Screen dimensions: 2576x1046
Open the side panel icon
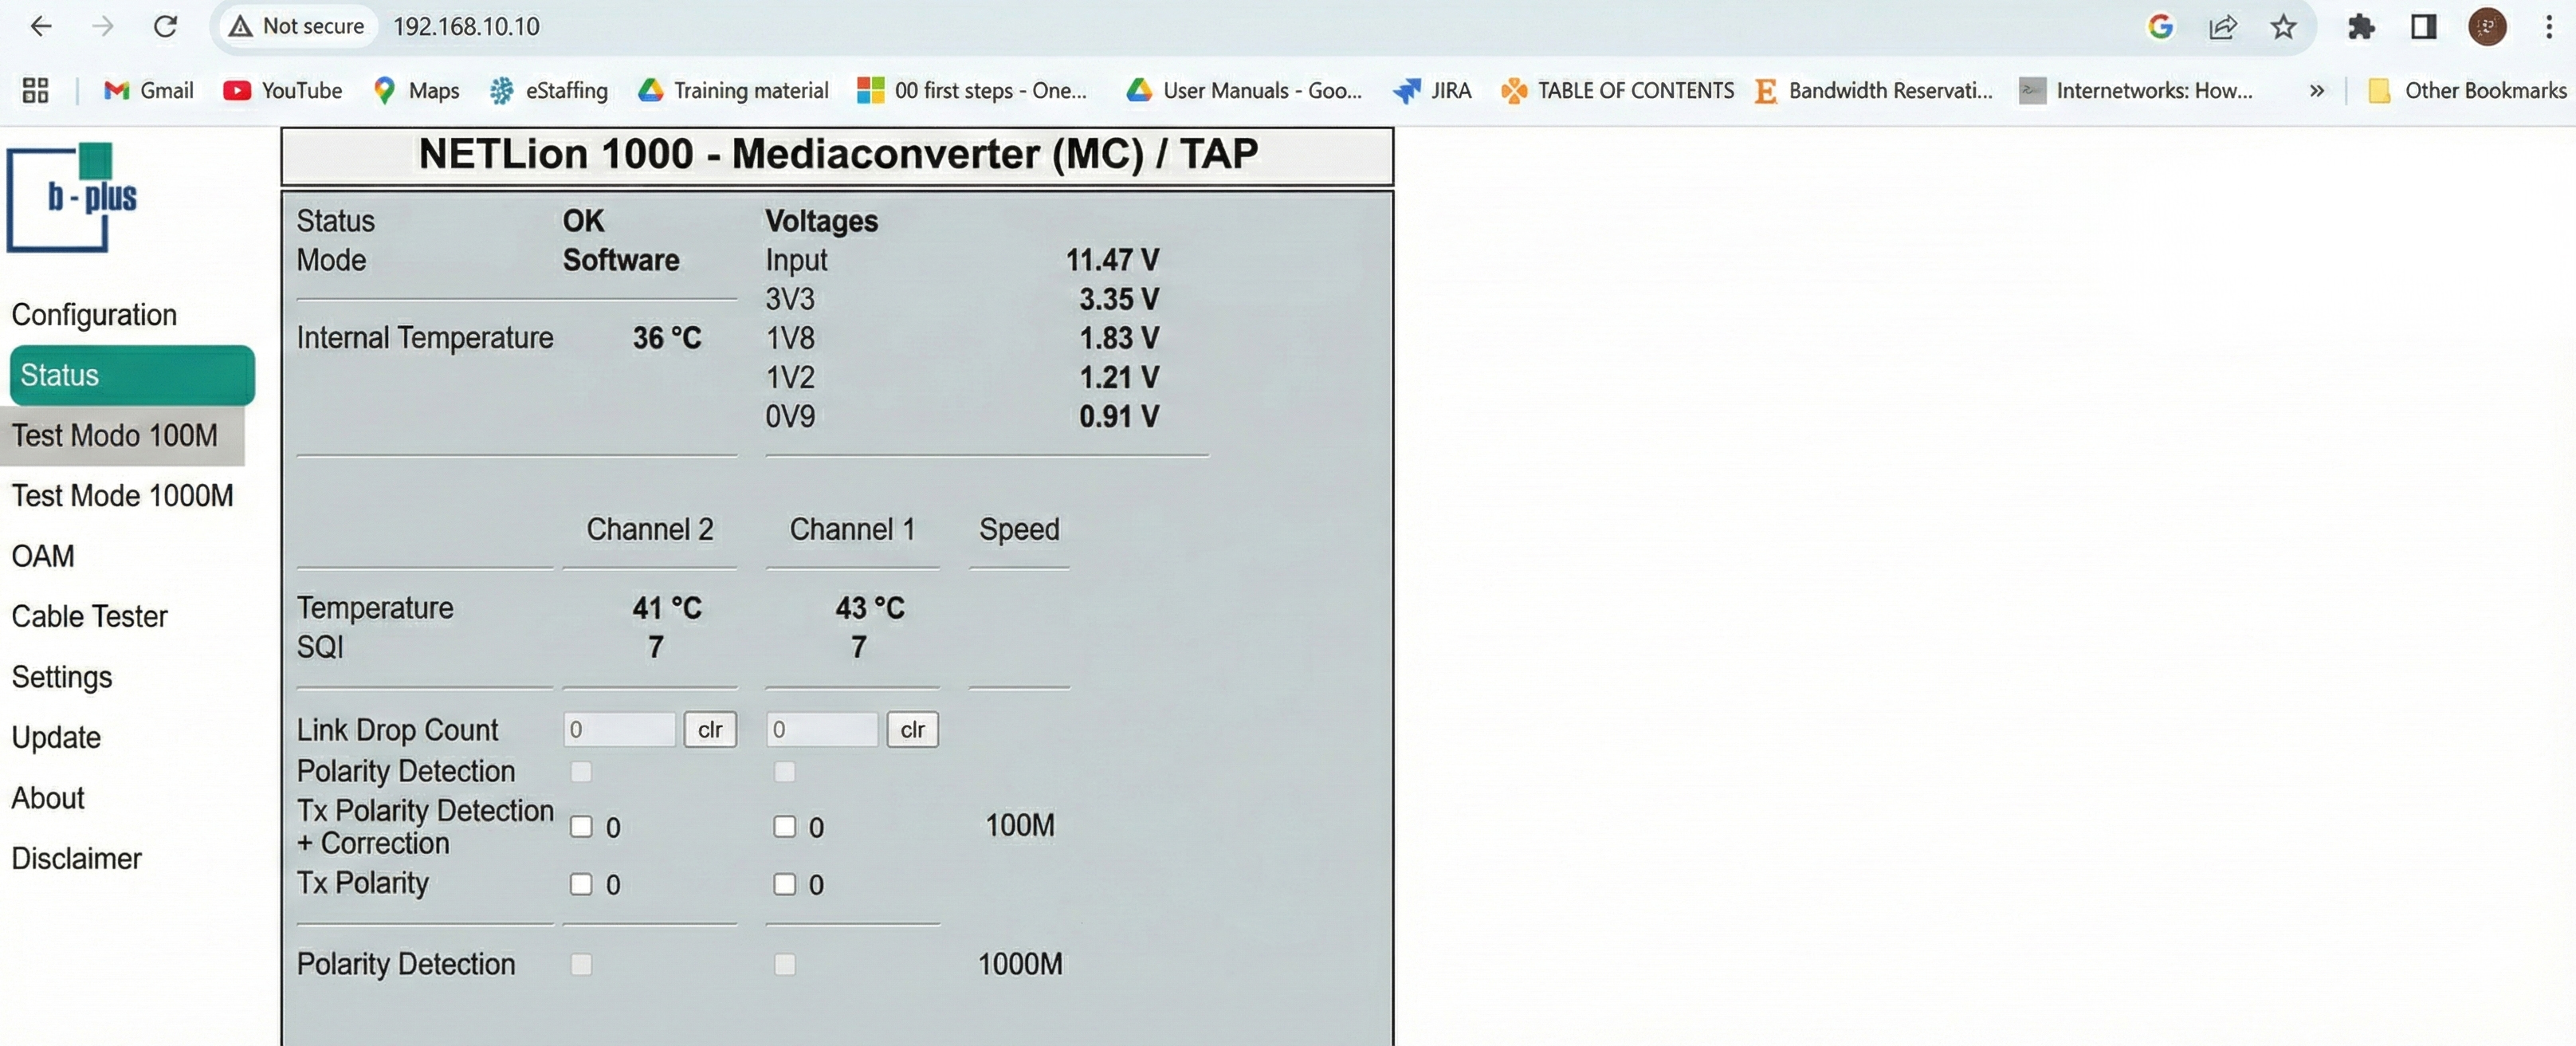[x=2424, y=27]
